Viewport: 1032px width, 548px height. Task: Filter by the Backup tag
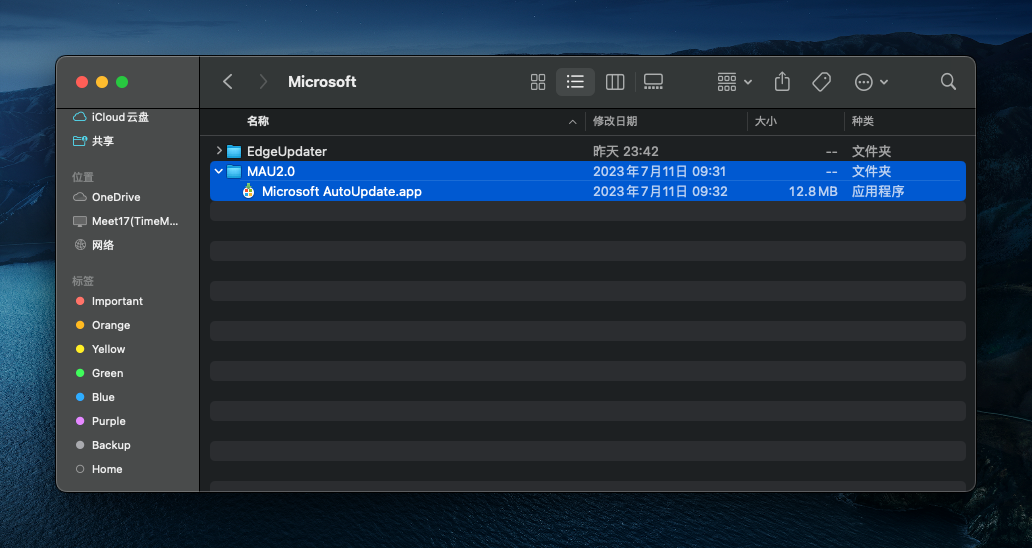pos(111,445)
